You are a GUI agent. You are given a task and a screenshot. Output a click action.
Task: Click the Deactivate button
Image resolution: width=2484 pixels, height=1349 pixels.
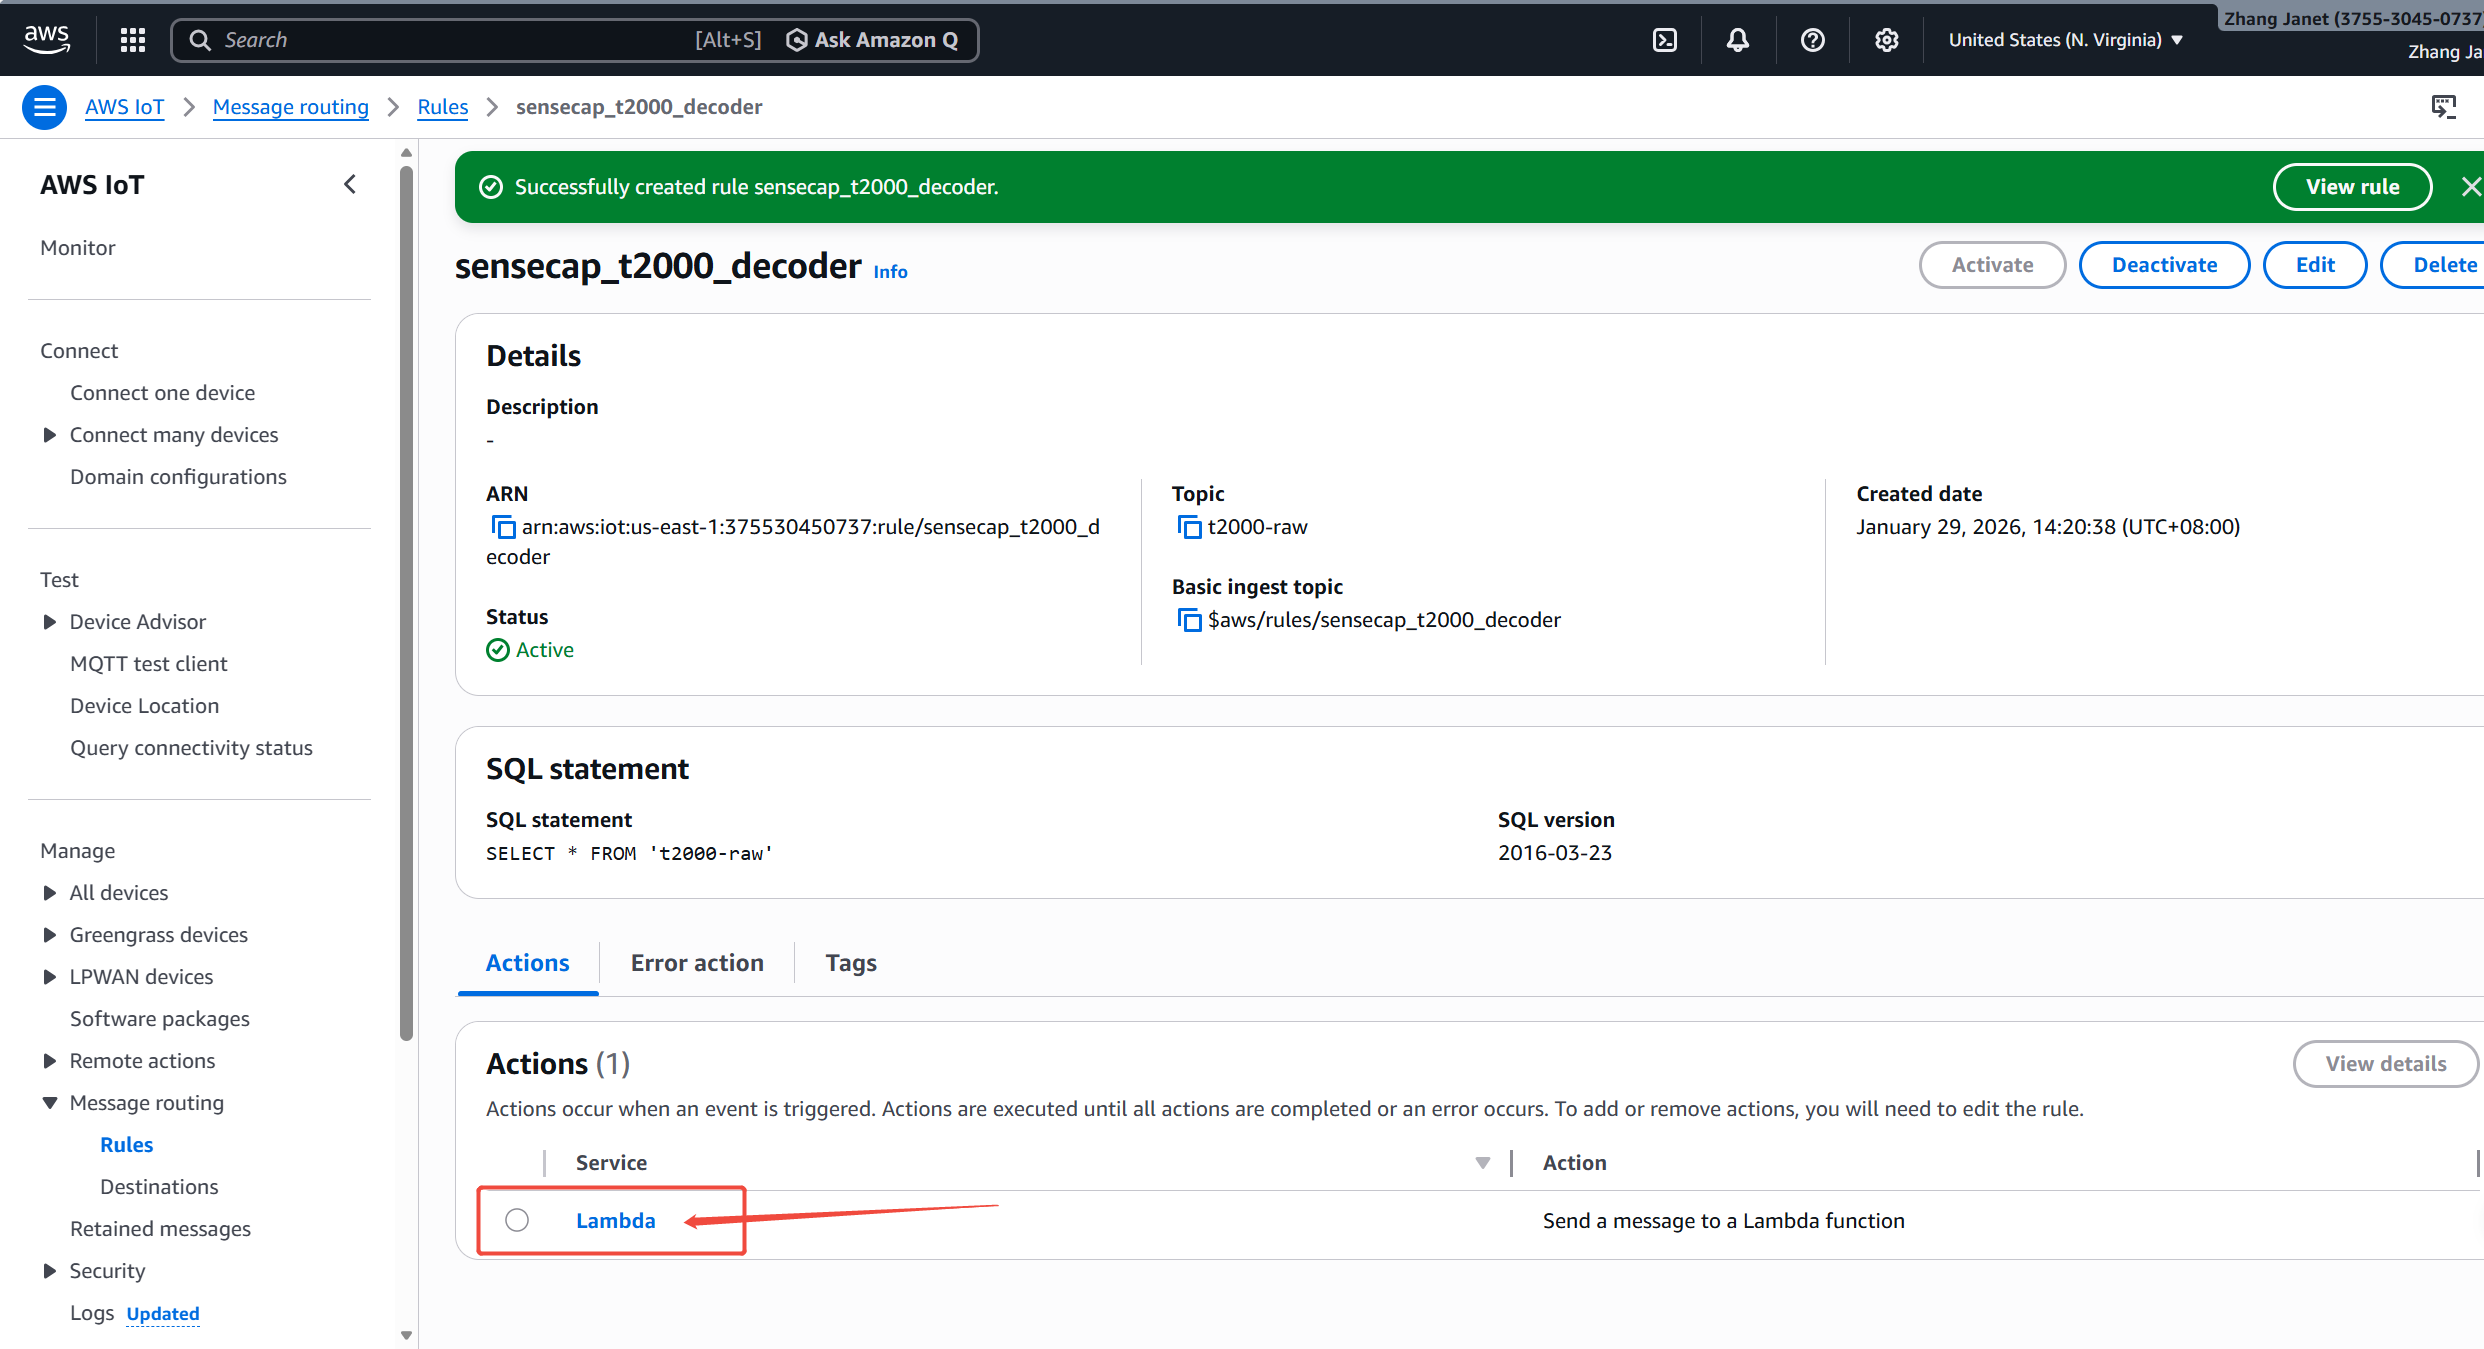click(x=2164, y=265)
